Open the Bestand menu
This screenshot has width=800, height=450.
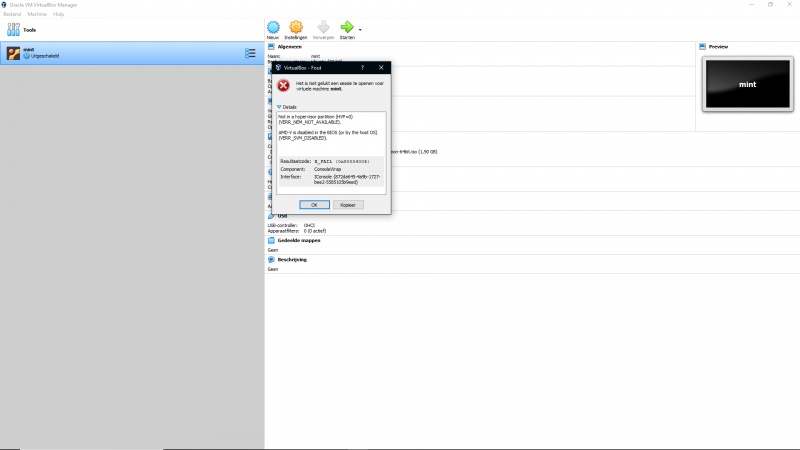(x=12, y=14)
